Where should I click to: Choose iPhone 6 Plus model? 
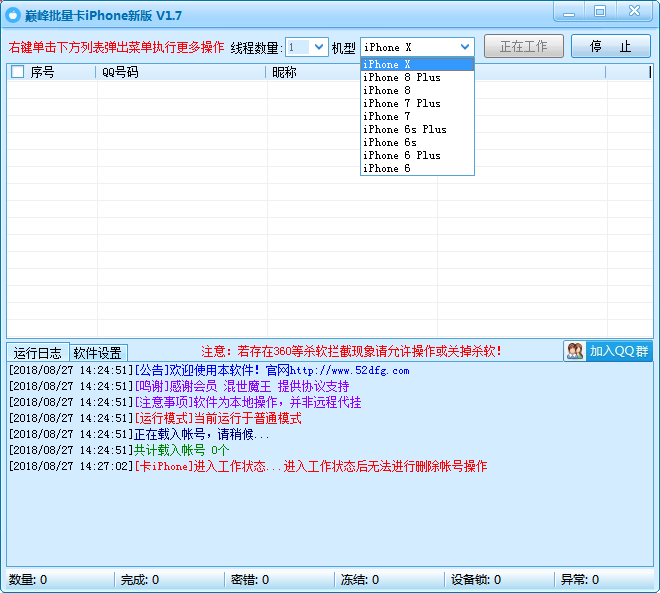coord(417,156)
